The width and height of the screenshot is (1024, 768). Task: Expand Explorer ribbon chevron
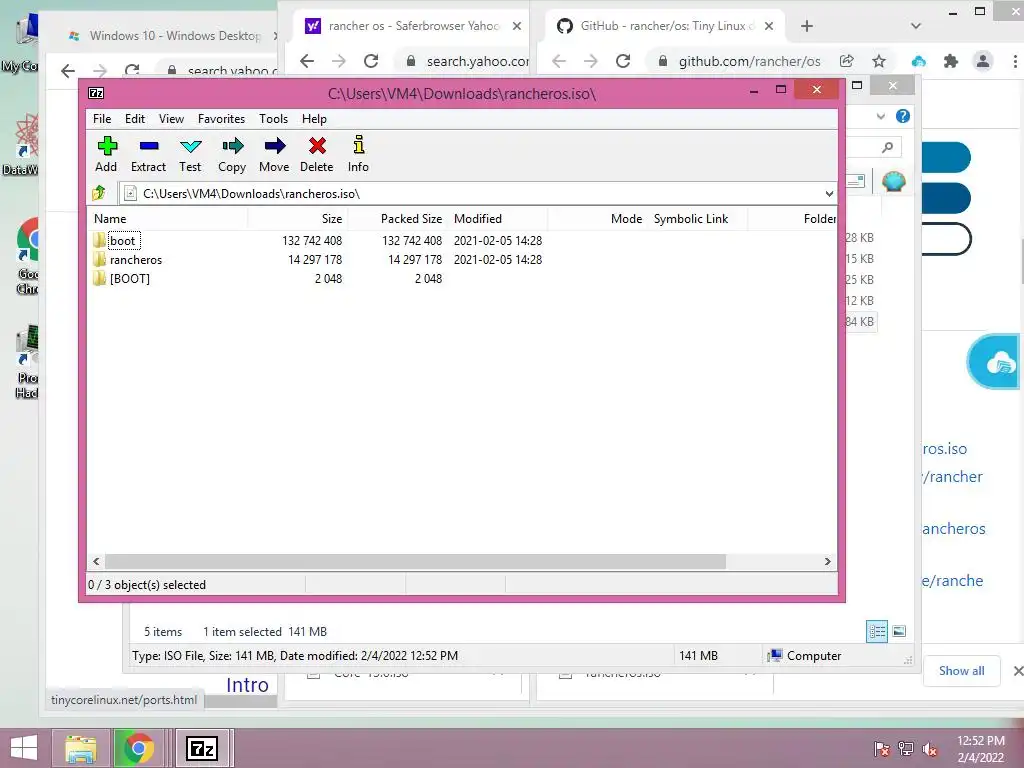click(881, 116)
